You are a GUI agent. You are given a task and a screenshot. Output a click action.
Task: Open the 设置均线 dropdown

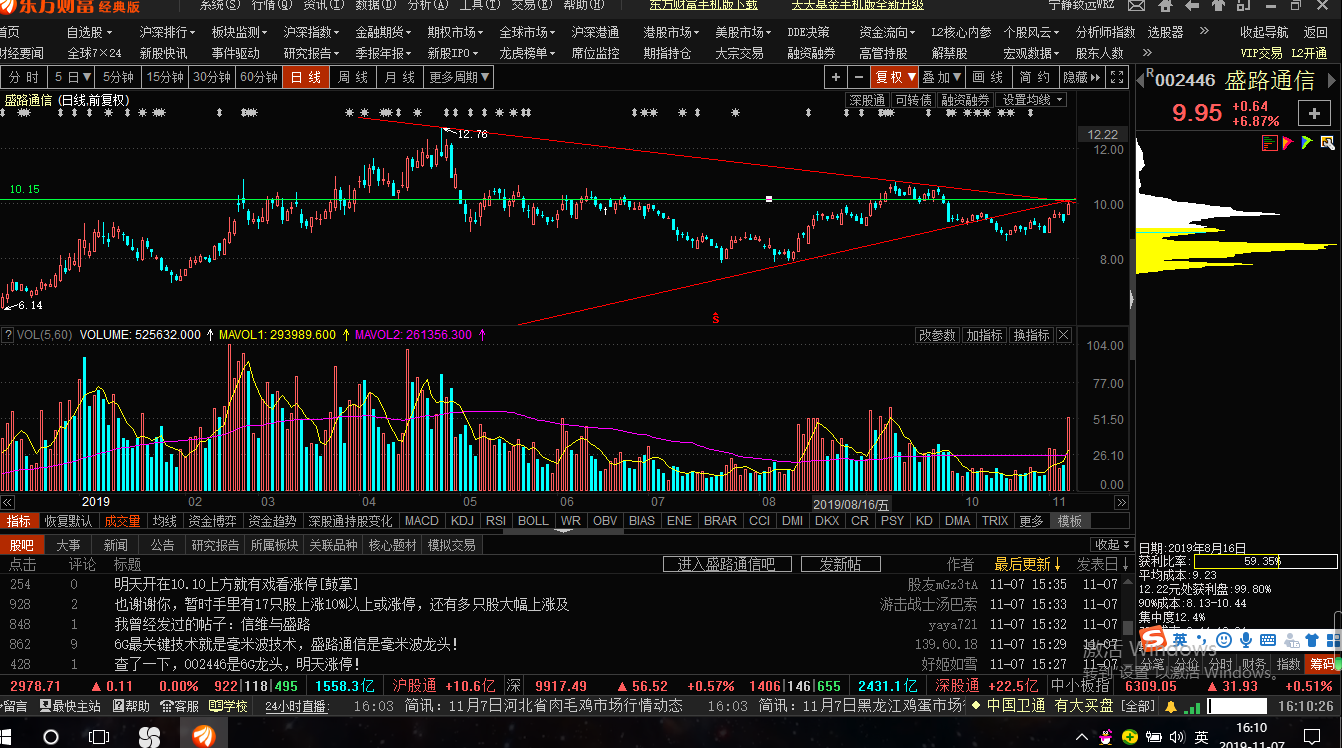click(x=1033, y=100)
